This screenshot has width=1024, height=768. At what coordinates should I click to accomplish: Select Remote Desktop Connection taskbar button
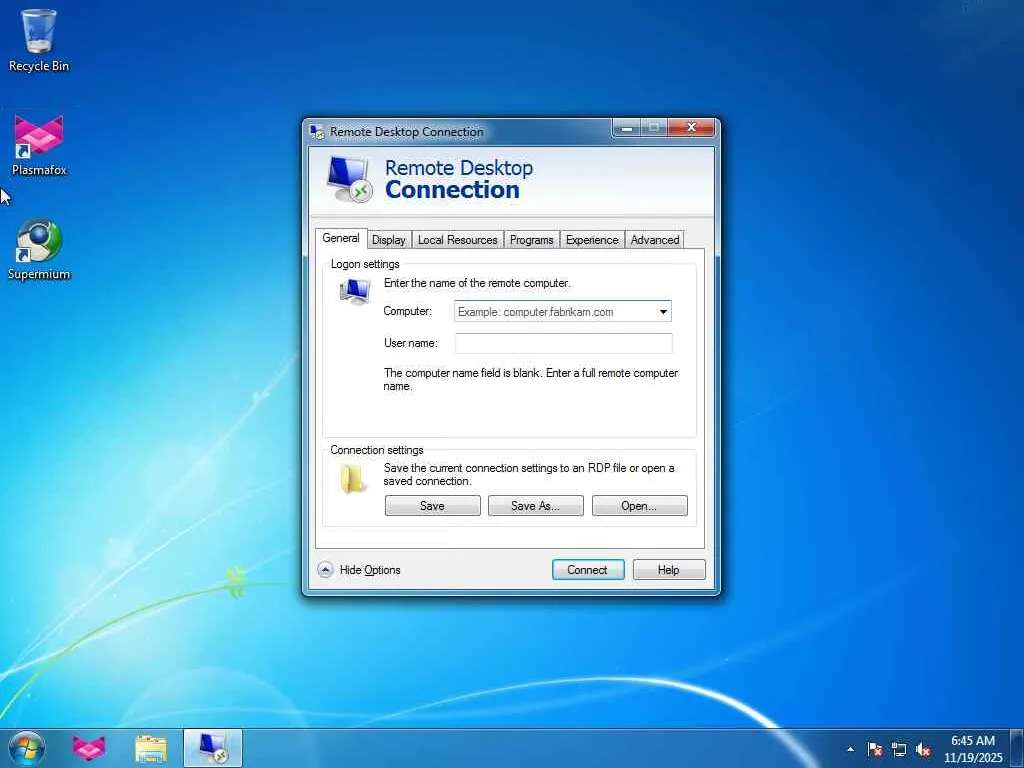213,748
